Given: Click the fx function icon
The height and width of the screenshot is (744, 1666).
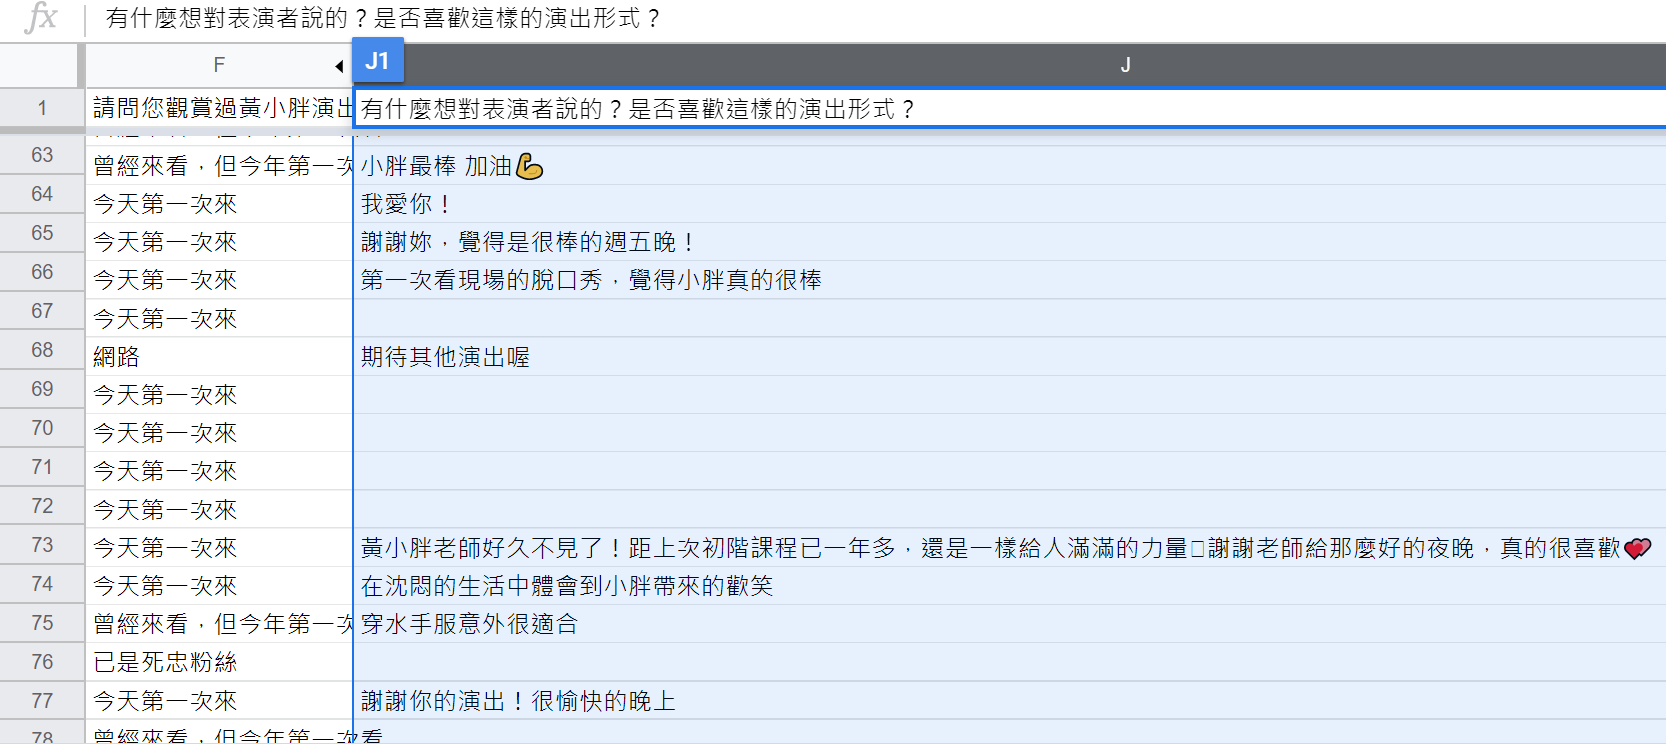Looking at the screenshot, I should tap(40, 18).
